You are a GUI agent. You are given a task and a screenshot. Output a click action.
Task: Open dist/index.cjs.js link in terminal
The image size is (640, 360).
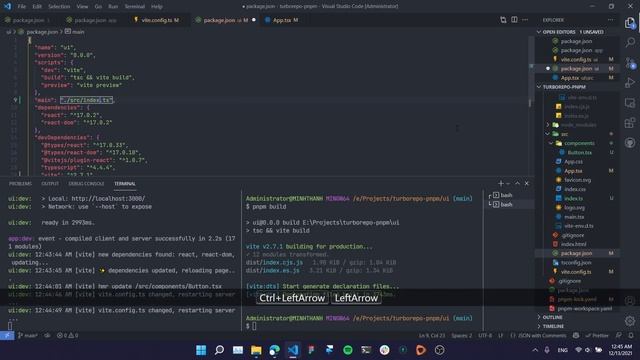[x=274, y=262]
